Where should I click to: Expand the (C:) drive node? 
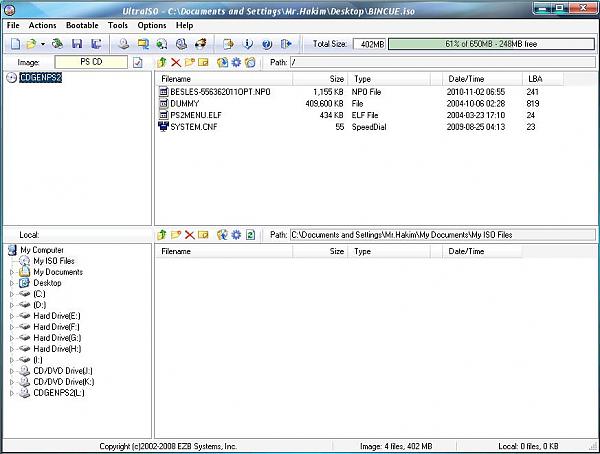click(x=11, y=294)
